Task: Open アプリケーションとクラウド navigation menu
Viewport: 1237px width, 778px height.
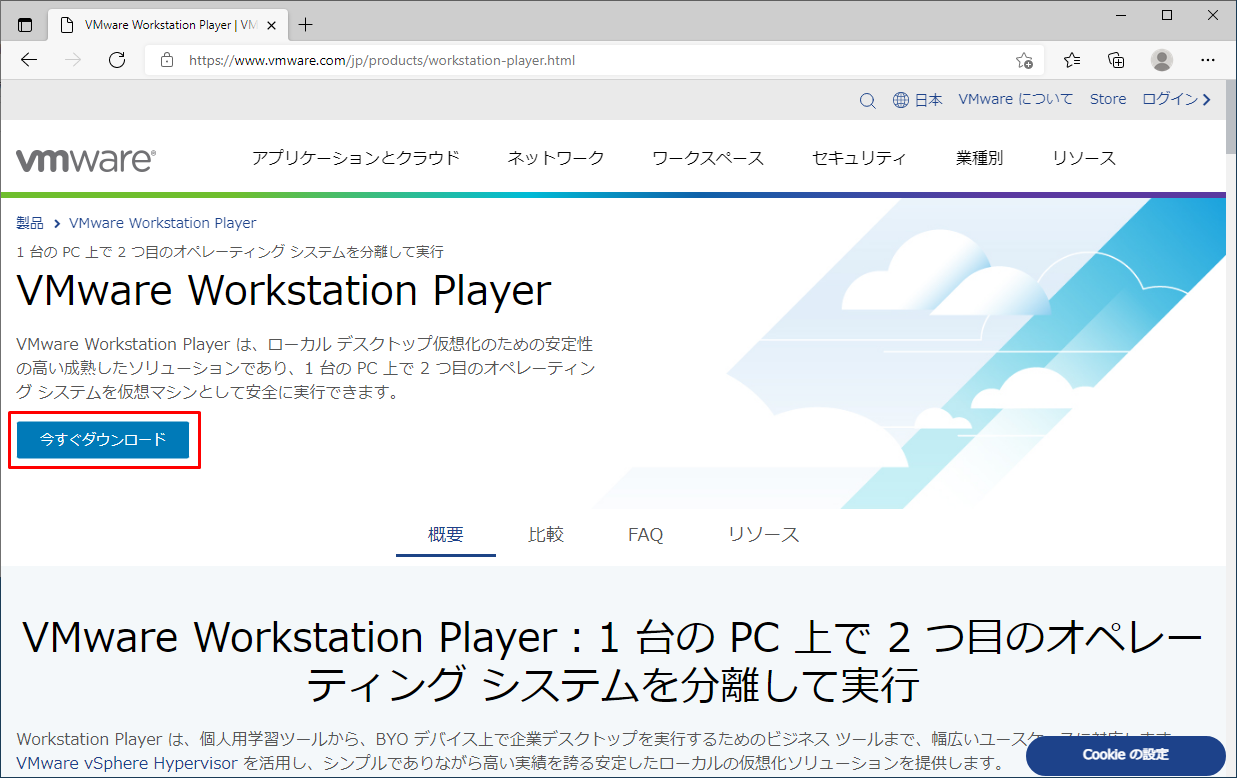Action: tap(355, 158)
